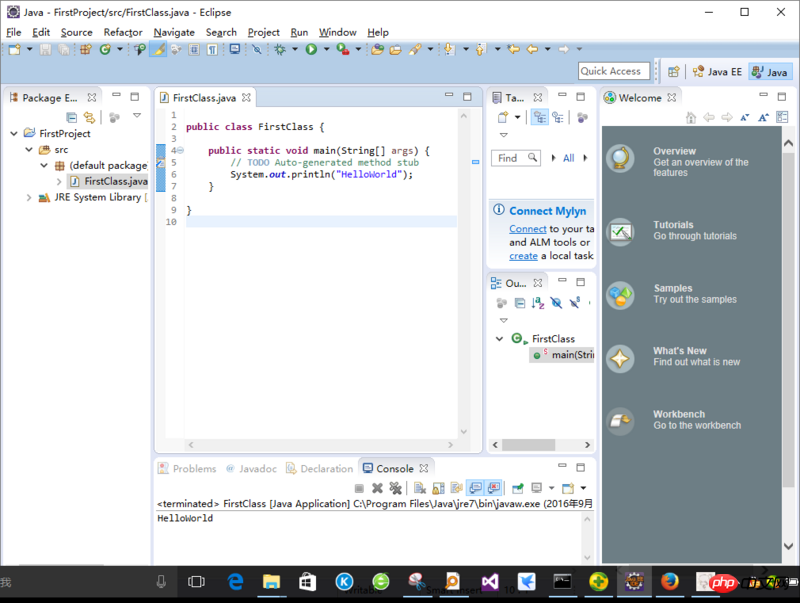Toggle Show Console When Standard Out Changes

476,488
